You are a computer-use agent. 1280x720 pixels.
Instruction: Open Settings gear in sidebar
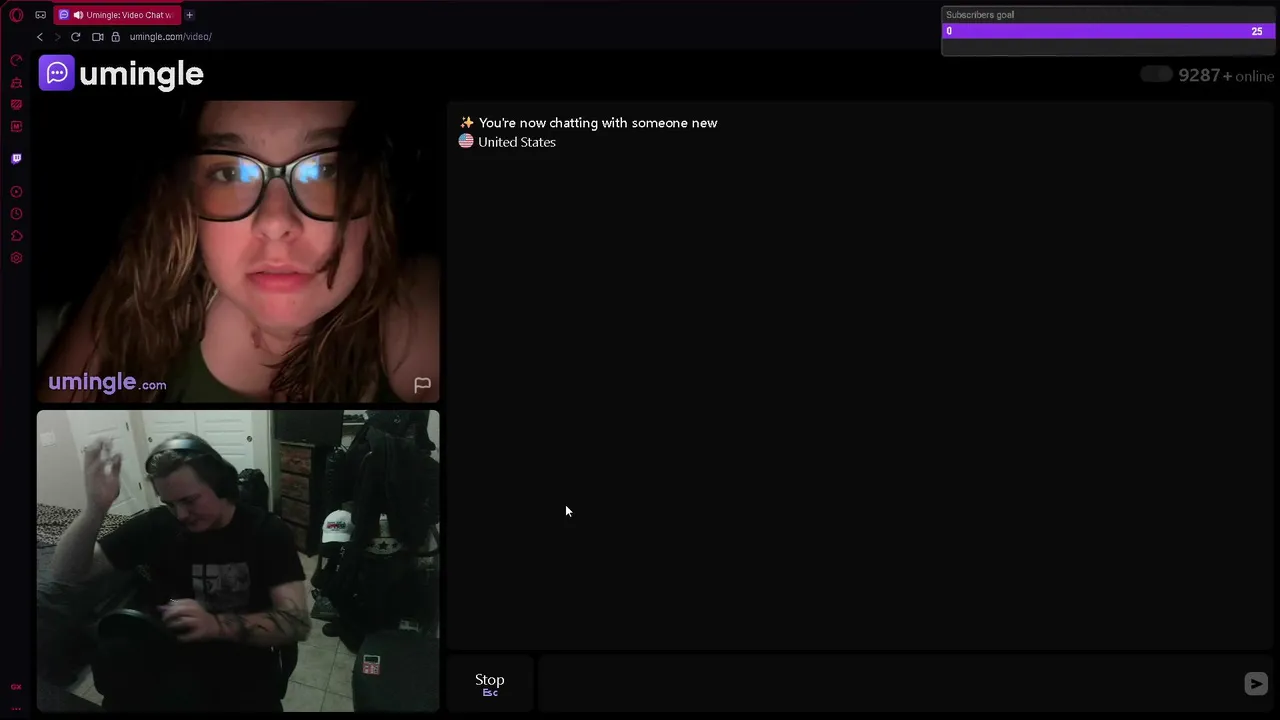click(x=16, y=258)
